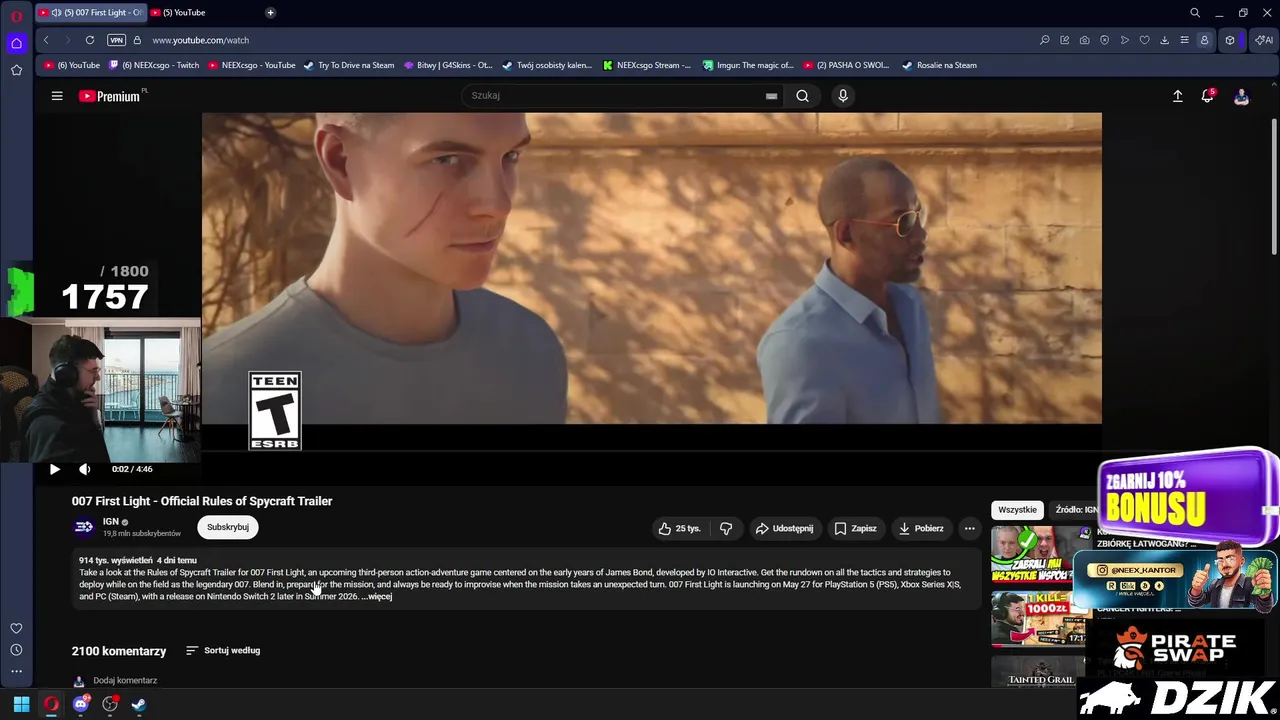Go back with the browser back arrow
The image size is (1280, 720).
point(46,40)
